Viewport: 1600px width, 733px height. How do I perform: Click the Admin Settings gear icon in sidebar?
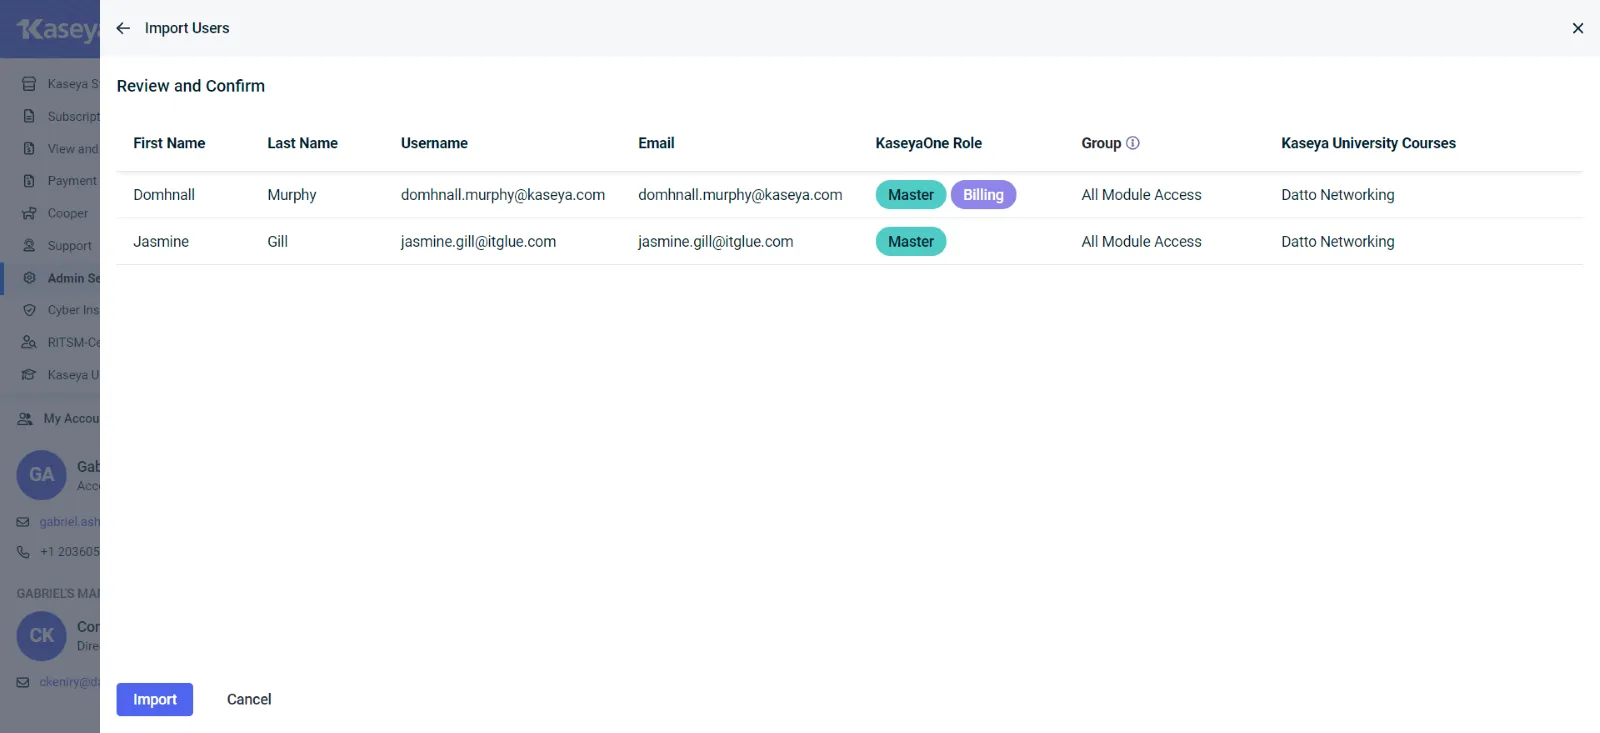pyautogui.click(x=29, y=278)
